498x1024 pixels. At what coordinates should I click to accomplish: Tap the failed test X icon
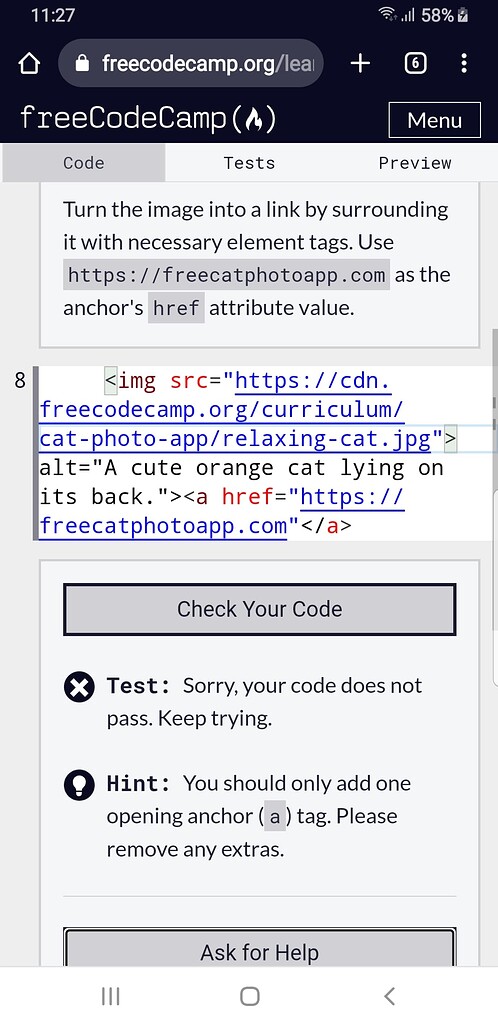80,688
